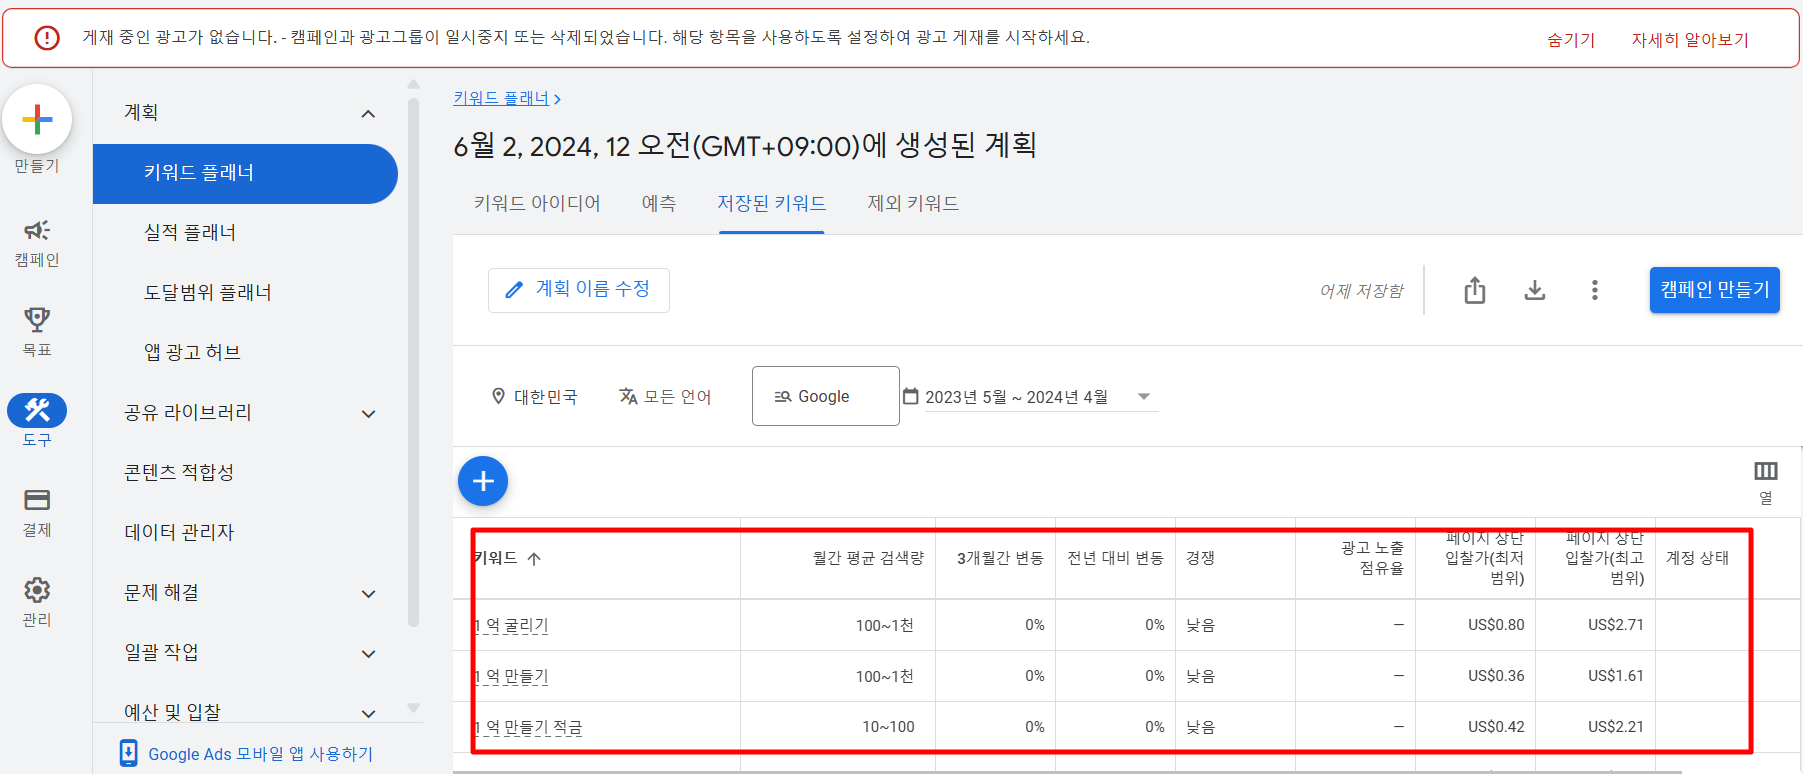Select the 저장된 키워드 tab
This screenshot has width=1803, height=774.
(x=771, y=203)
